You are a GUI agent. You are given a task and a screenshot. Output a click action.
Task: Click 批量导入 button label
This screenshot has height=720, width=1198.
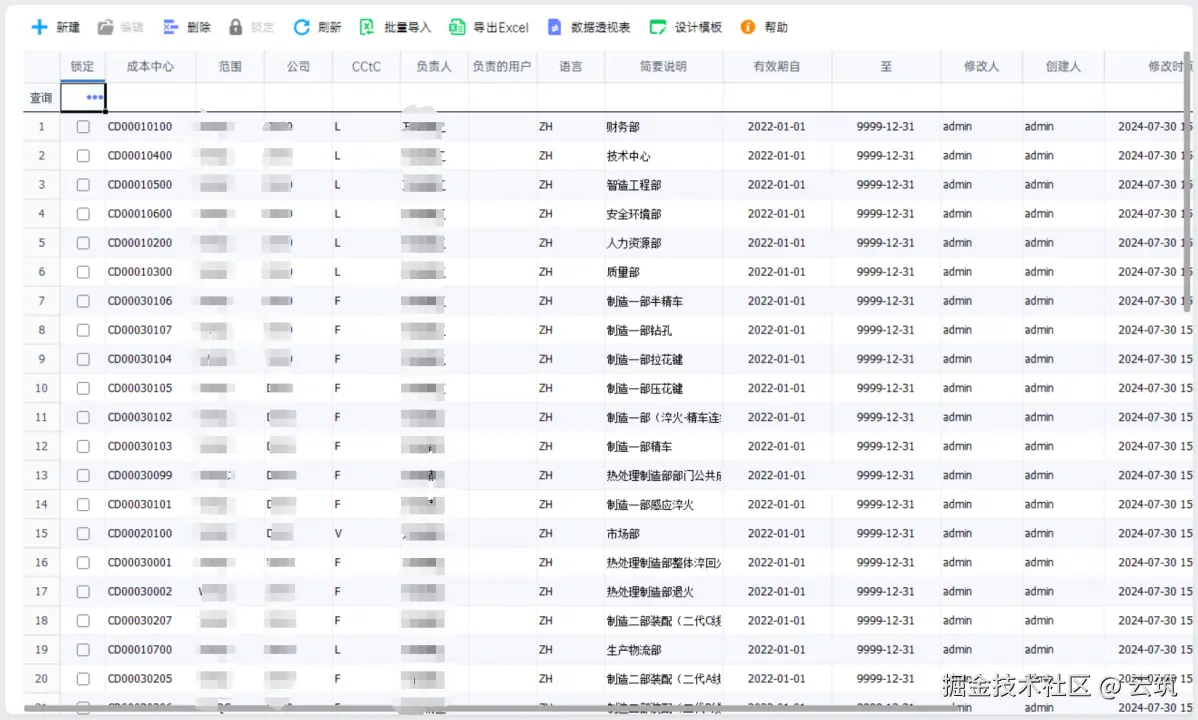(x=407, y=28)
